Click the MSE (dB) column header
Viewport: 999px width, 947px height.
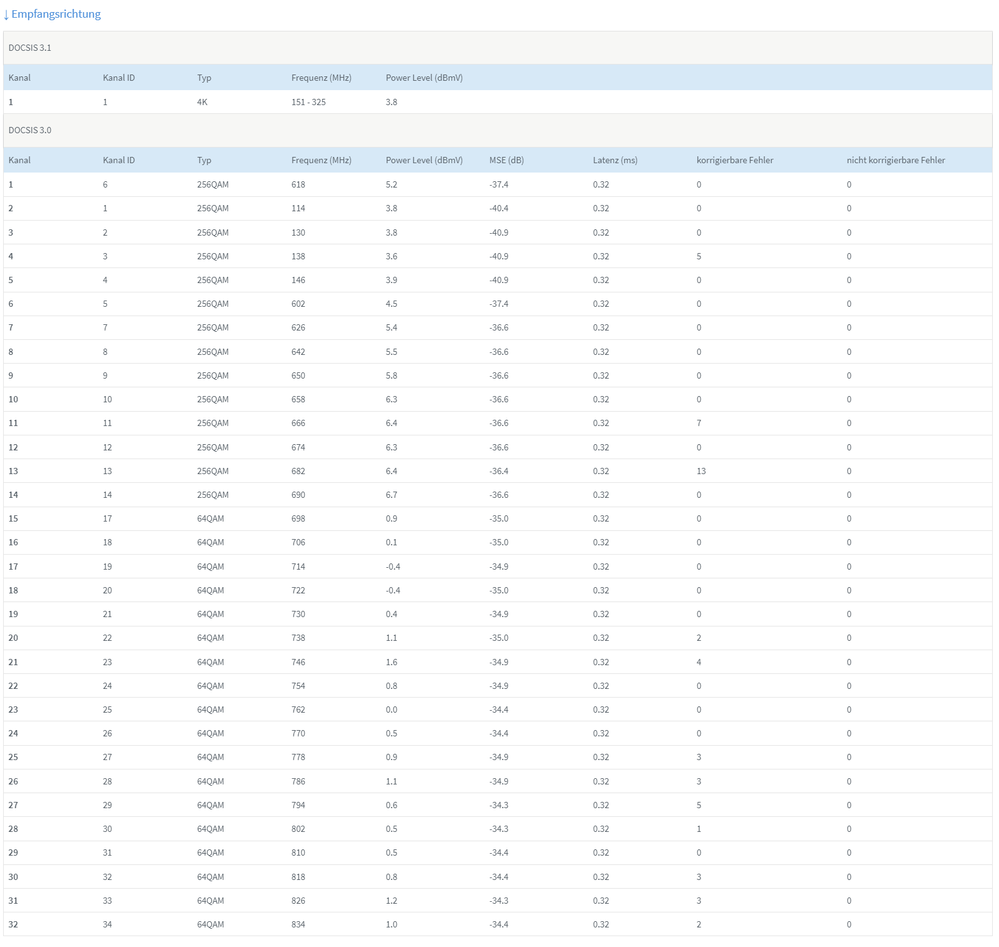click(507, 160)
